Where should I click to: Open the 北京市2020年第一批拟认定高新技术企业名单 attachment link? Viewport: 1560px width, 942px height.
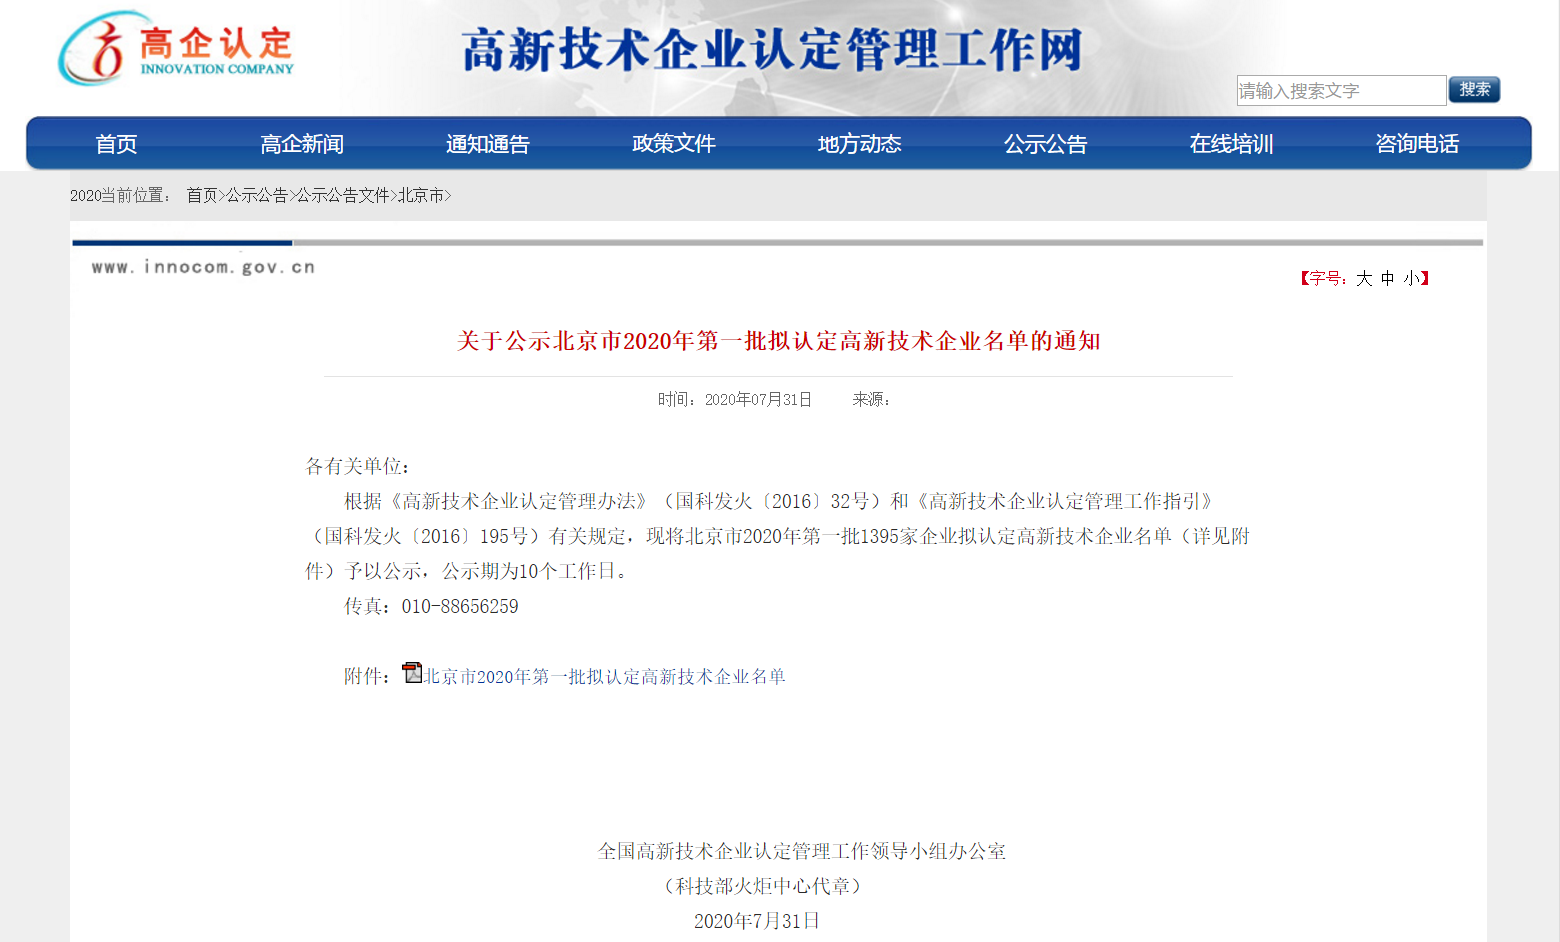[605, 677]
